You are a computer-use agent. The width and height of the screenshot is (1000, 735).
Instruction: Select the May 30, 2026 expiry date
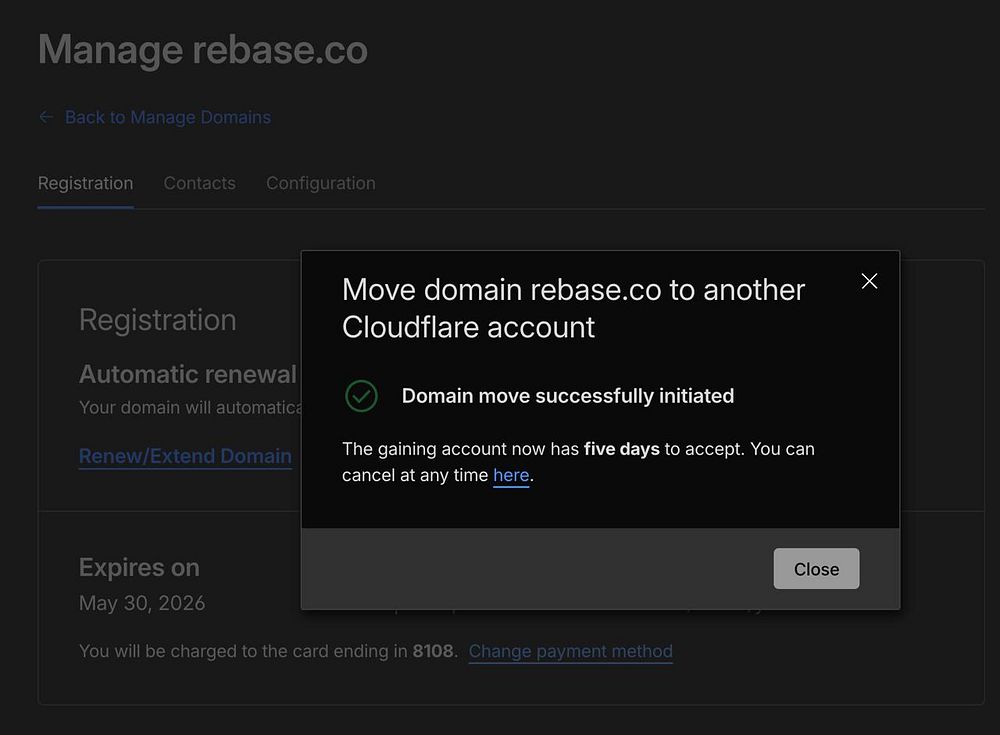142,603
